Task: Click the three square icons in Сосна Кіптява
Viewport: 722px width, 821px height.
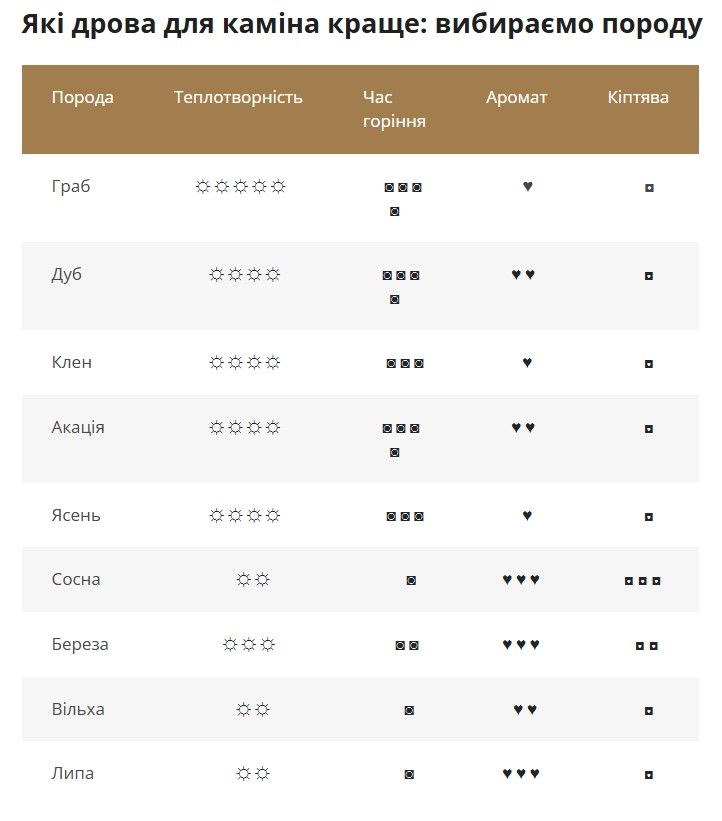Action: tap(642, 580)
